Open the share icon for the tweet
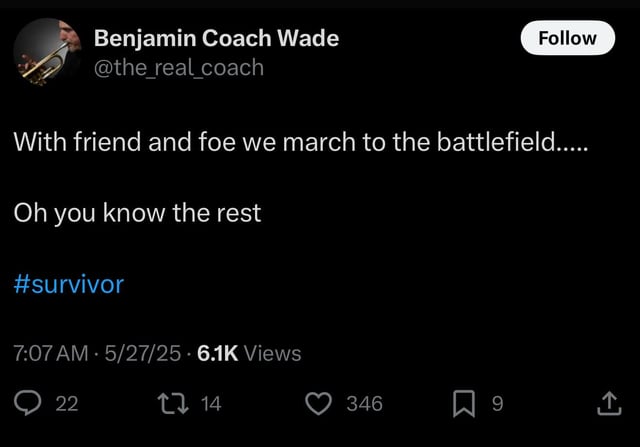 pos(609,403)
